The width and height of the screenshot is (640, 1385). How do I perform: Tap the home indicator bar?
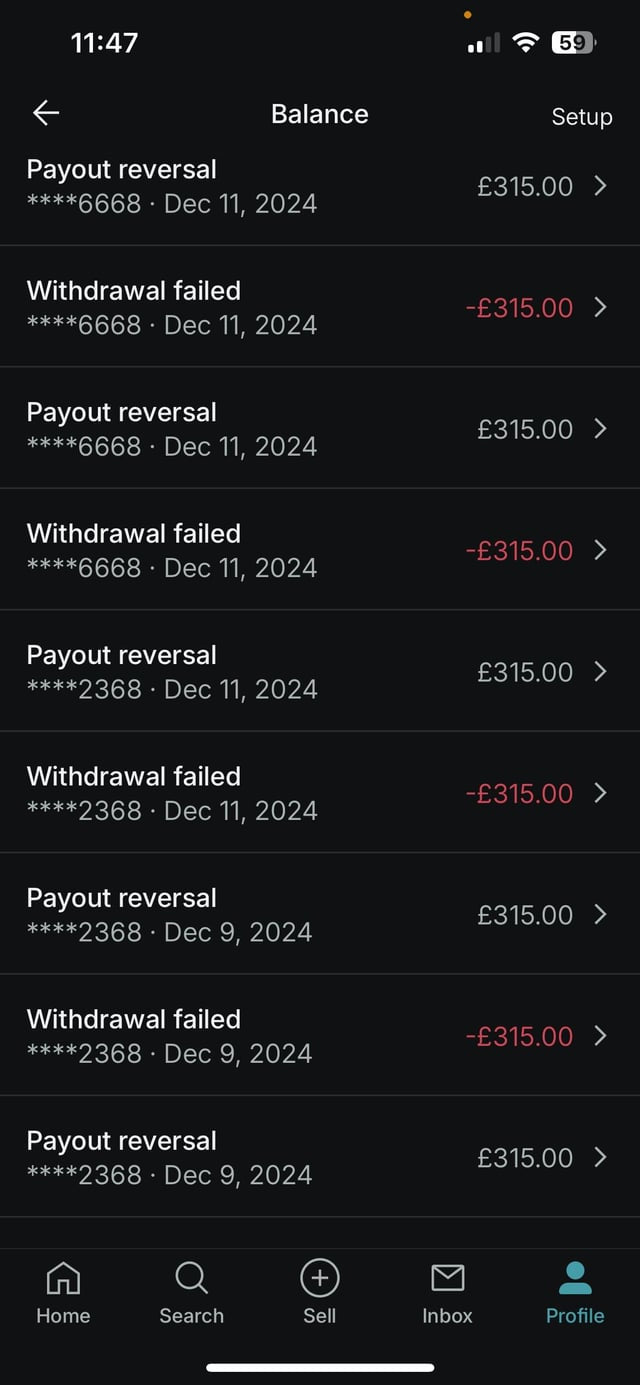320,1367
